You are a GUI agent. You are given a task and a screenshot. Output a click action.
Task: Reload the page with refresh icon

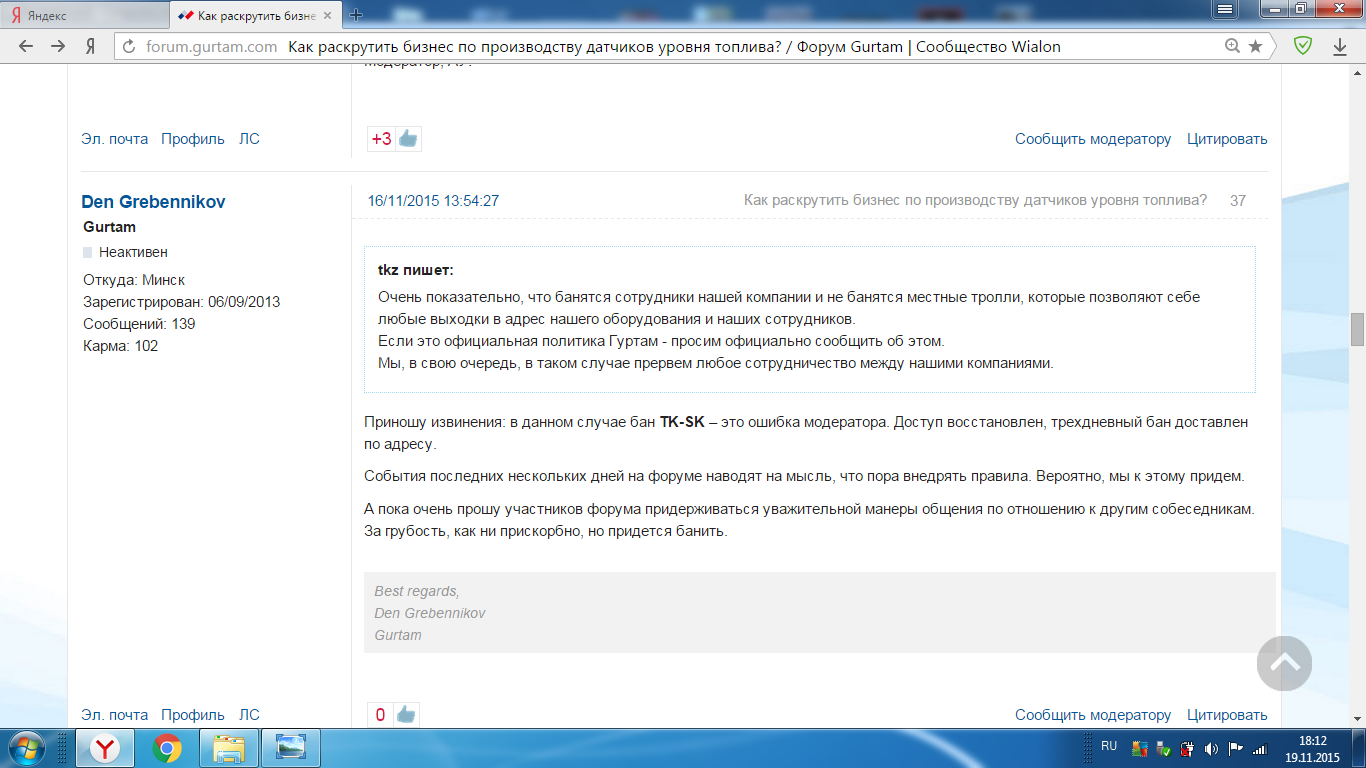[x=128, y=47]
